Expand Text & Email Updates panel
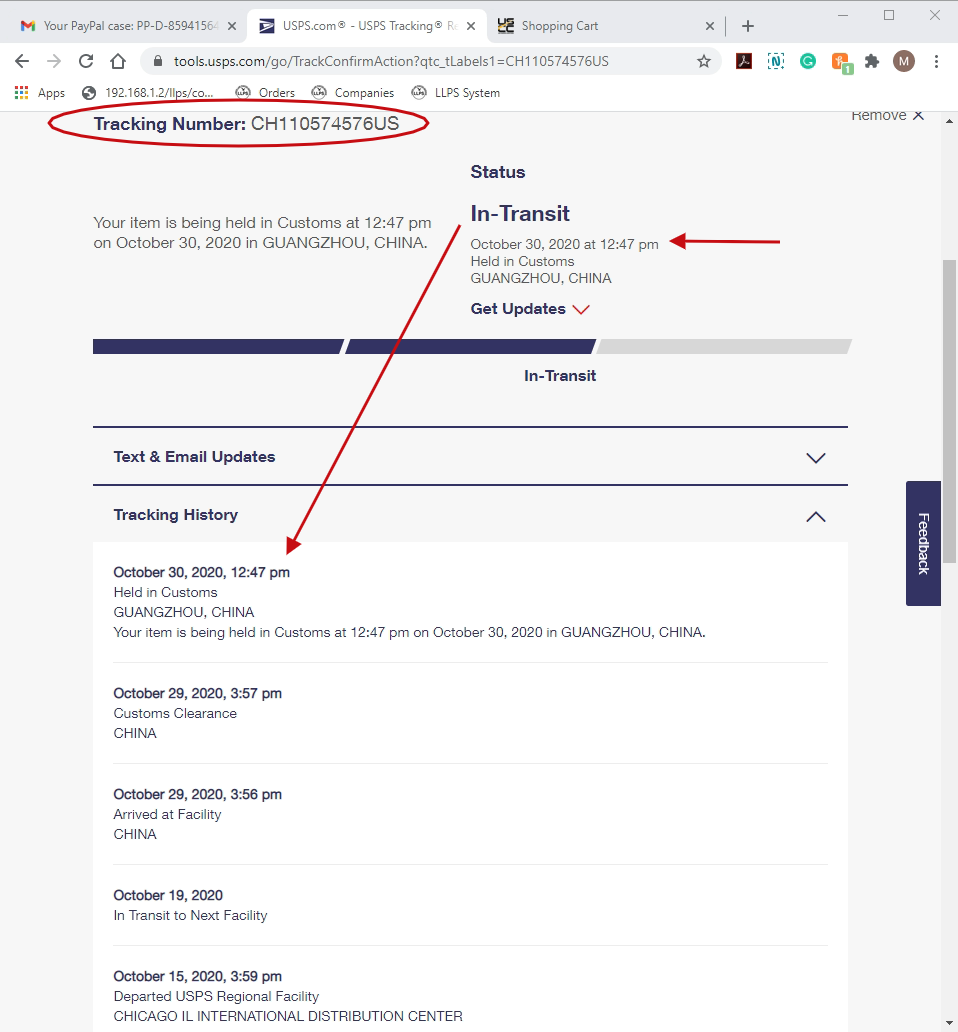The width and height of the screenshot is (958, 1032). [815, 458]
